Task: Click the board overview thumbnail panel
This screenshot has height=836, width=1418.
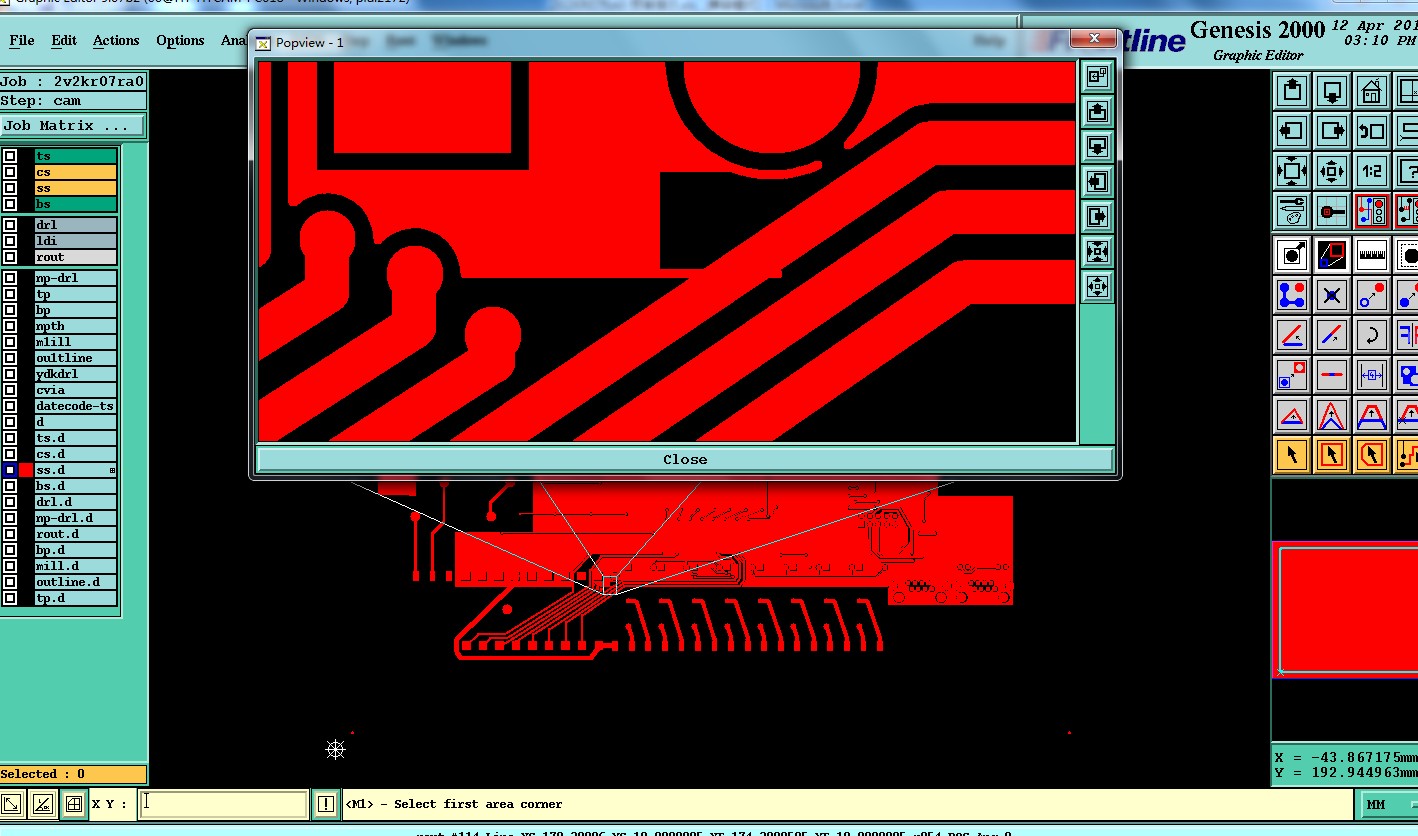Action: pyautogui.click(x=1346, y=609)
